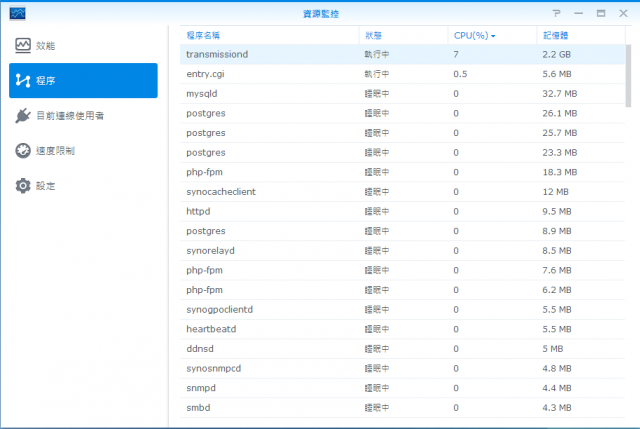Click the 9.5 MB memory value
The image size is (640, 429).
pos(557,211)
